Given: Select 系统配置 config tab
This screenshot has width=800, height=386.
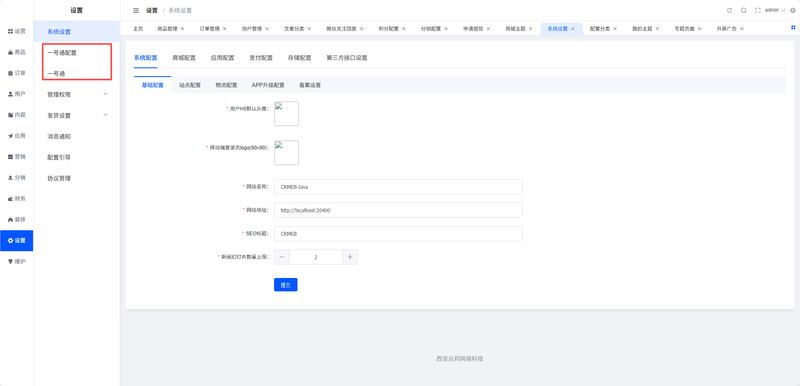Looking at the screenshot, I should click(145, 58).
